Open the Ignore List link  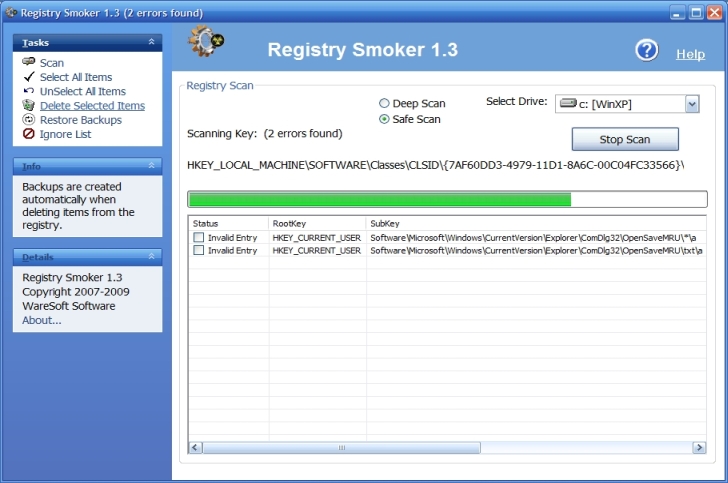pos(65,134)
